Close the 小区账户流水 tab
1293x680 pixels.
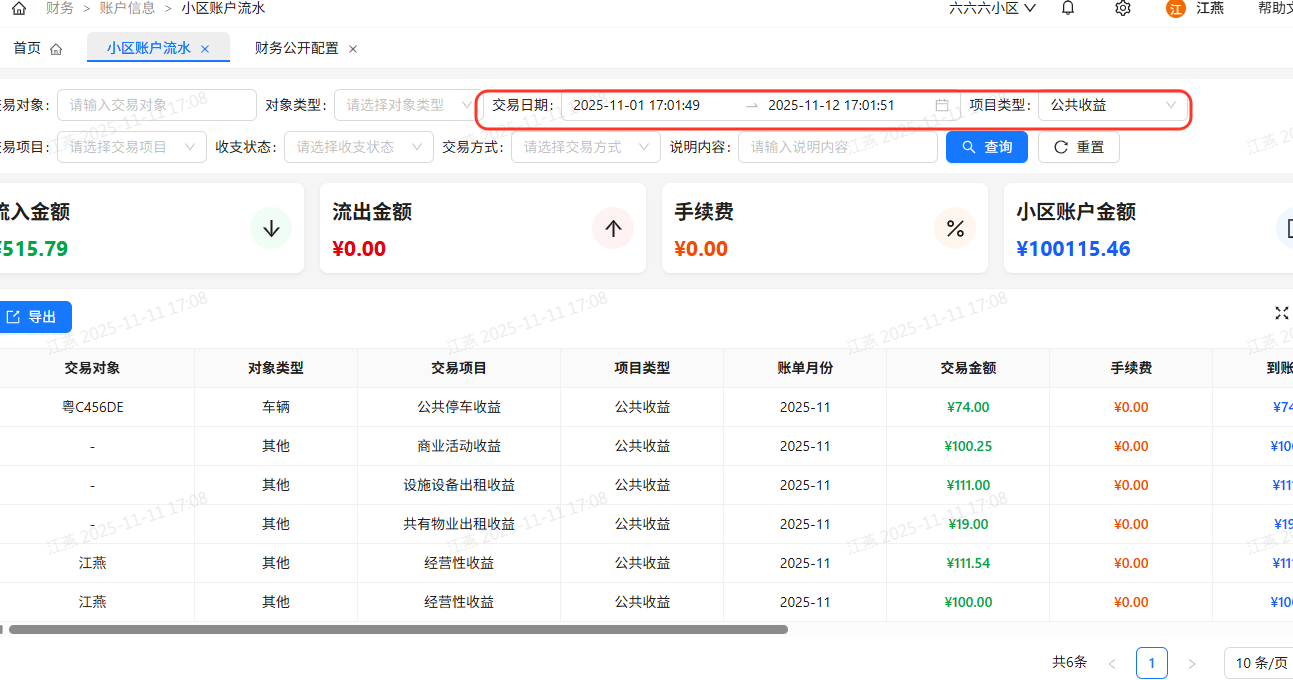[205, 48]
